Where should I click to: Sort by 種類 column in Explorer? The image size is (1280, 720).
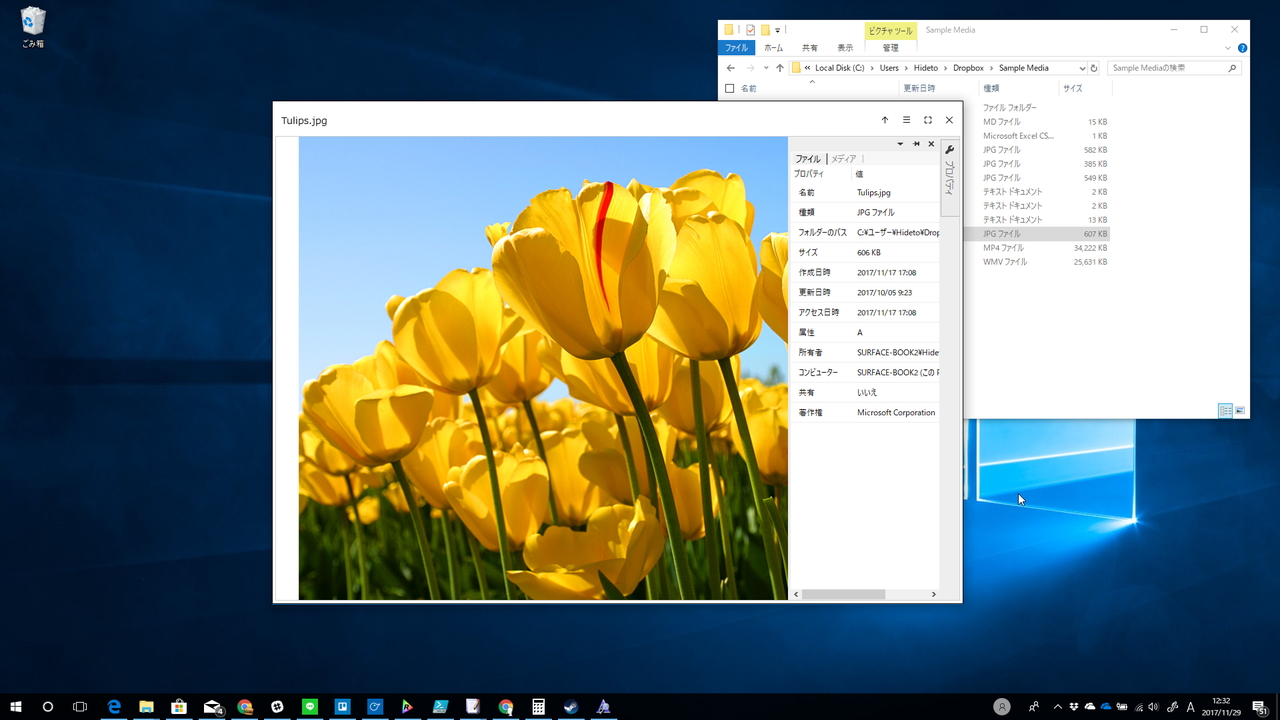click(991, 88)
